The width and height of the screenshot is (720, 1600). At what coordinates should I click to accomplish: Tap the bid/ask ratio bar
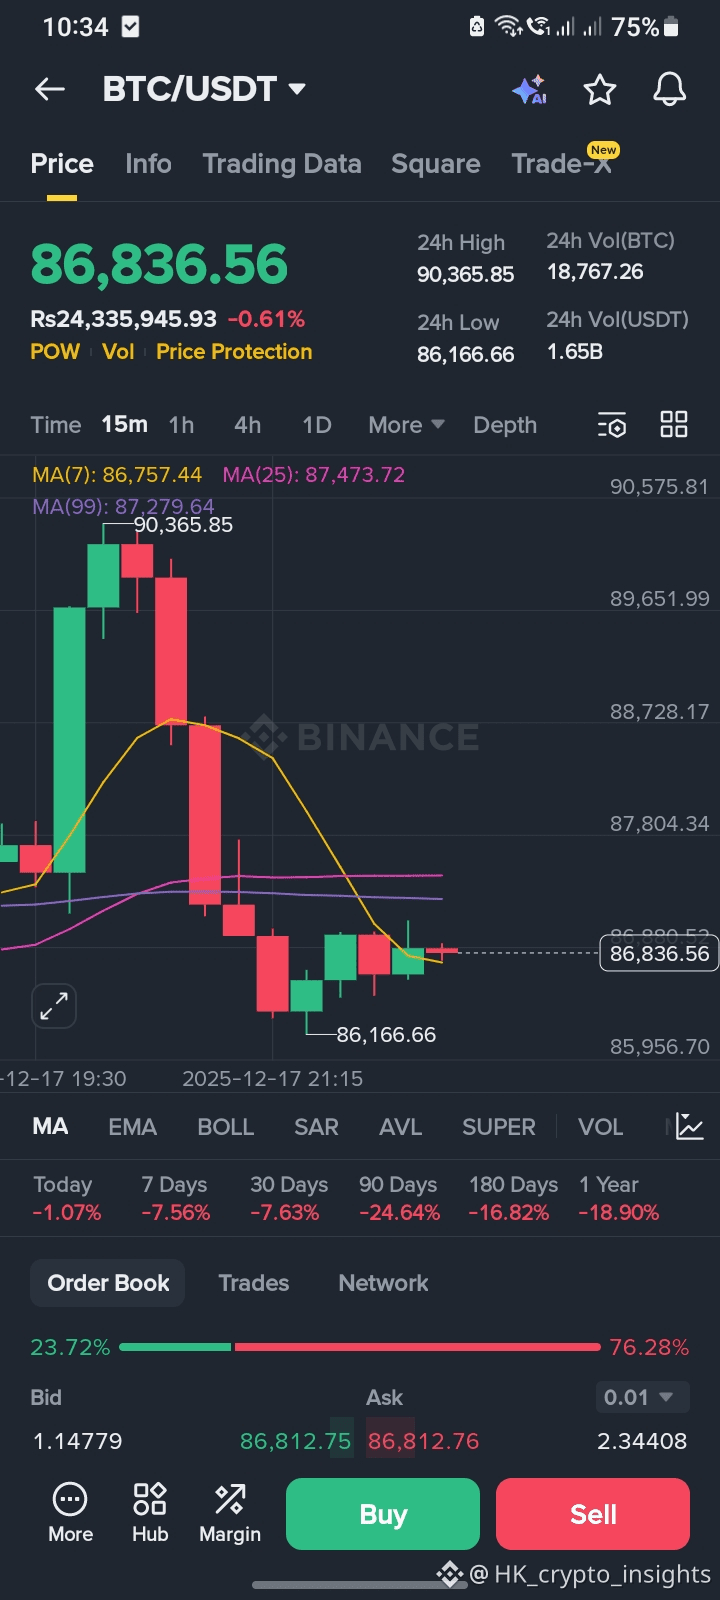[x=360, y=1347]
